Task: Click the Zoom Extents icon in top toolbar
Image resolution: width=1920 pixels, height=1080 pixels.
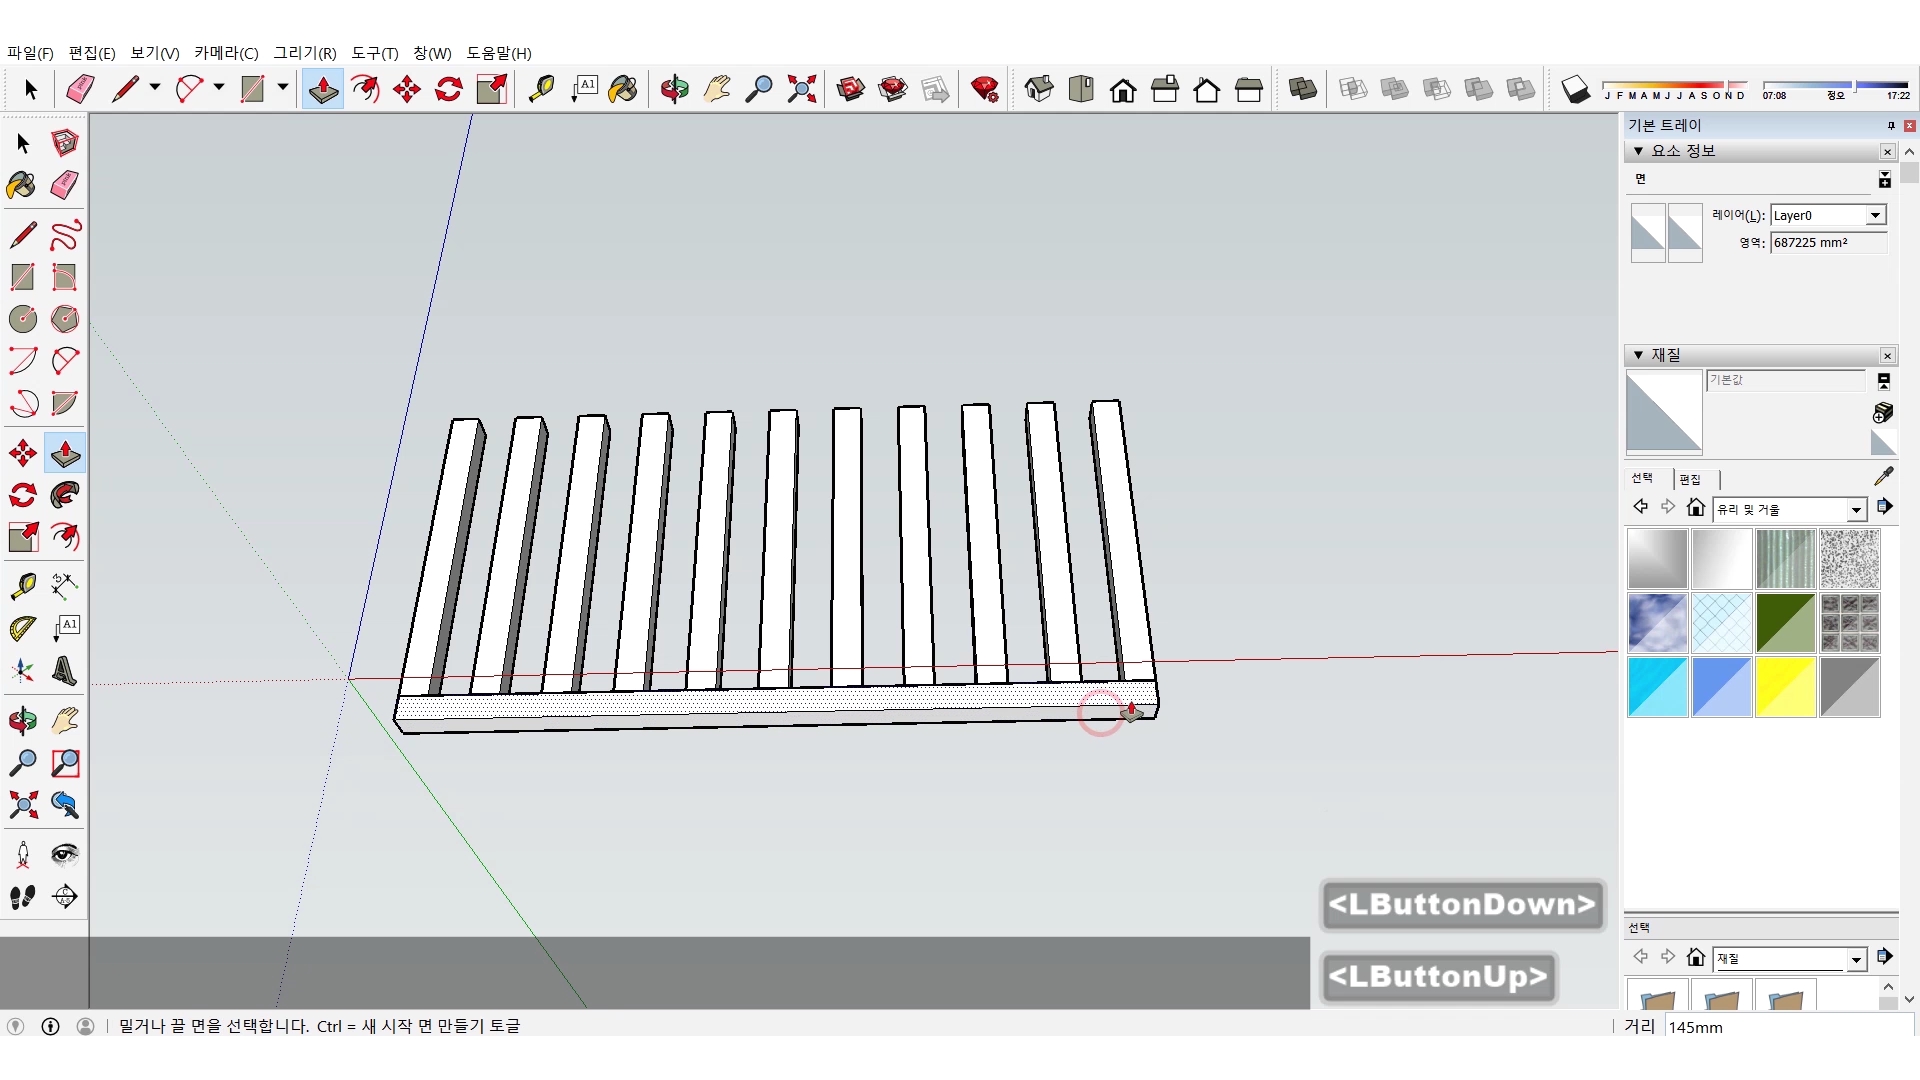Action: (801, 89)
